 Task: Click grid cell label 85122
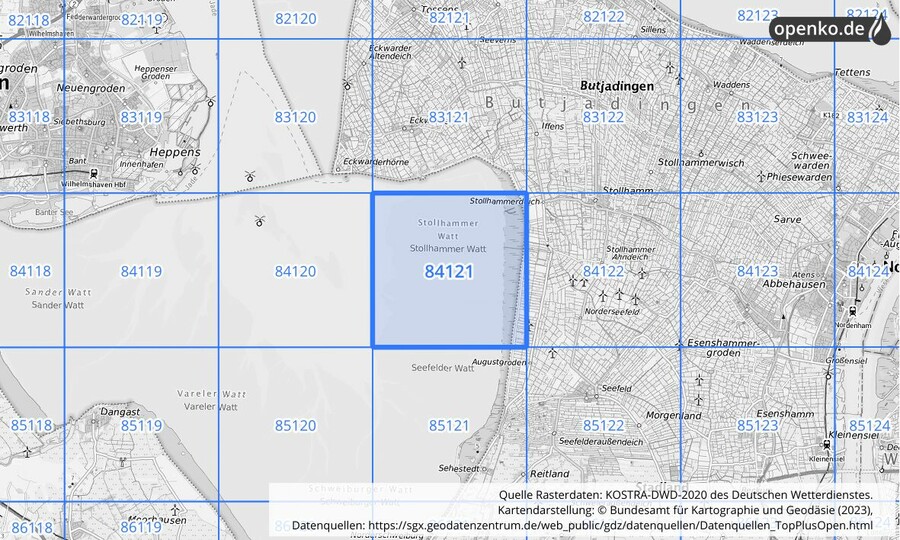603,426
